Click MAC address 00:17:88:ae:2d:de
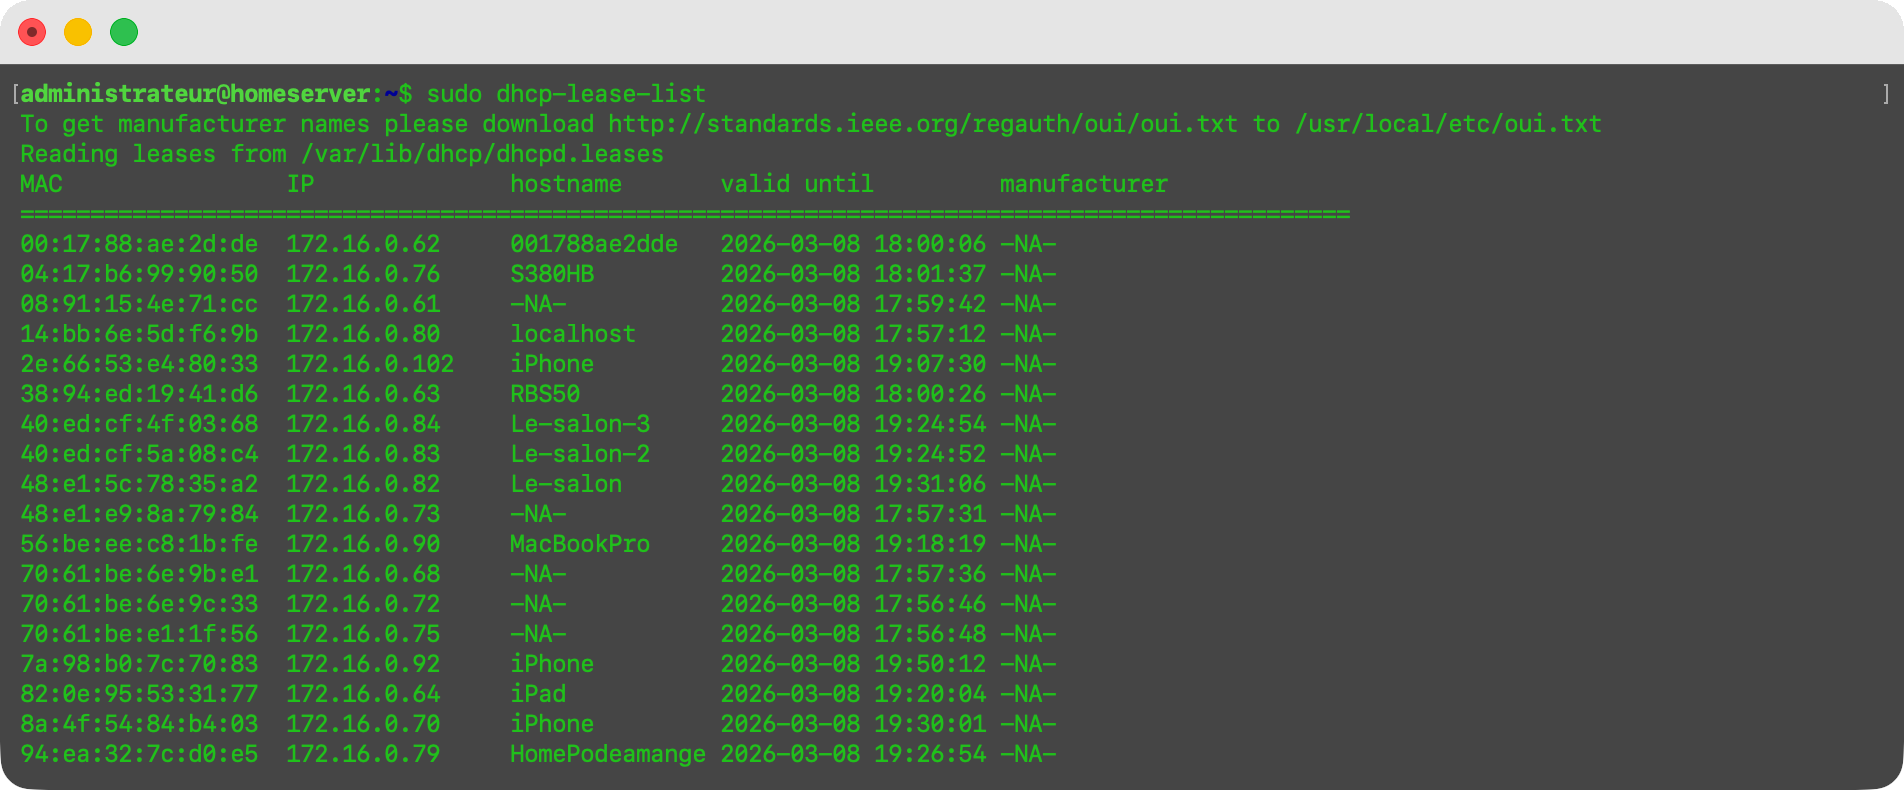 pyautogui.click(x=139, y=244)
